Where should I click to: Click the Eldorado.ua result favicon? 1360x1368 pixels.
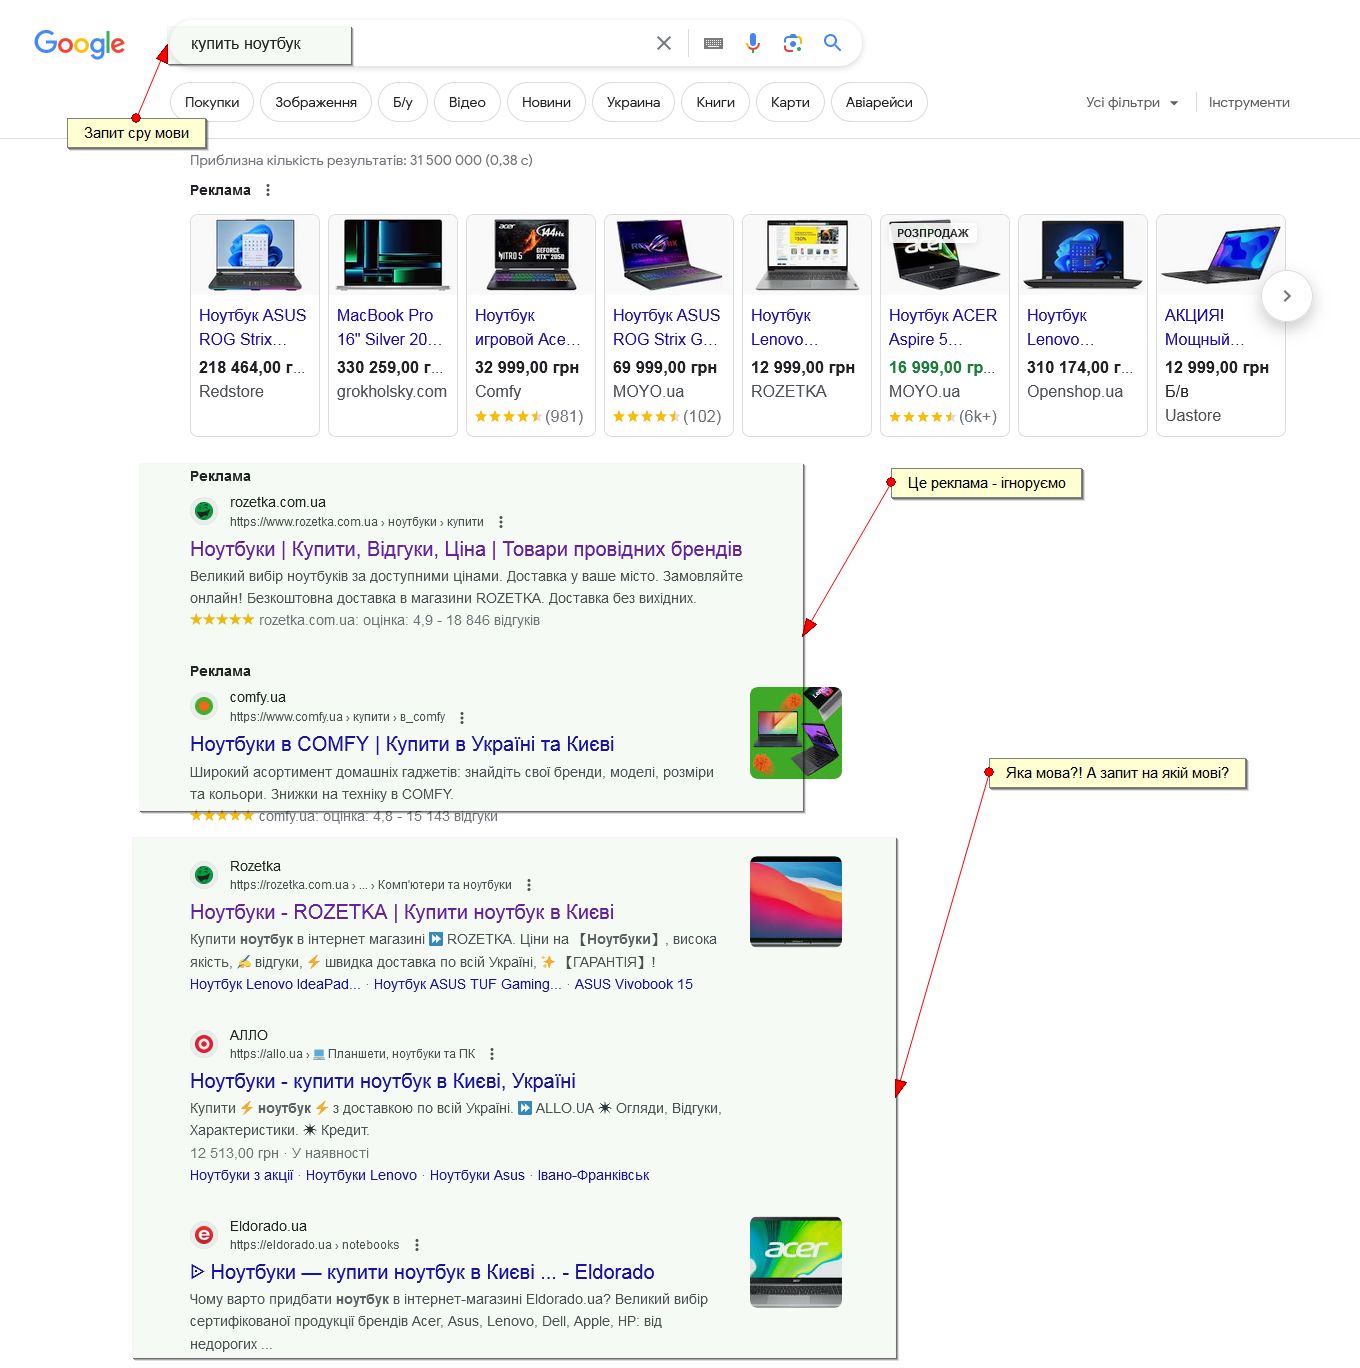[x=204, y=1235]
